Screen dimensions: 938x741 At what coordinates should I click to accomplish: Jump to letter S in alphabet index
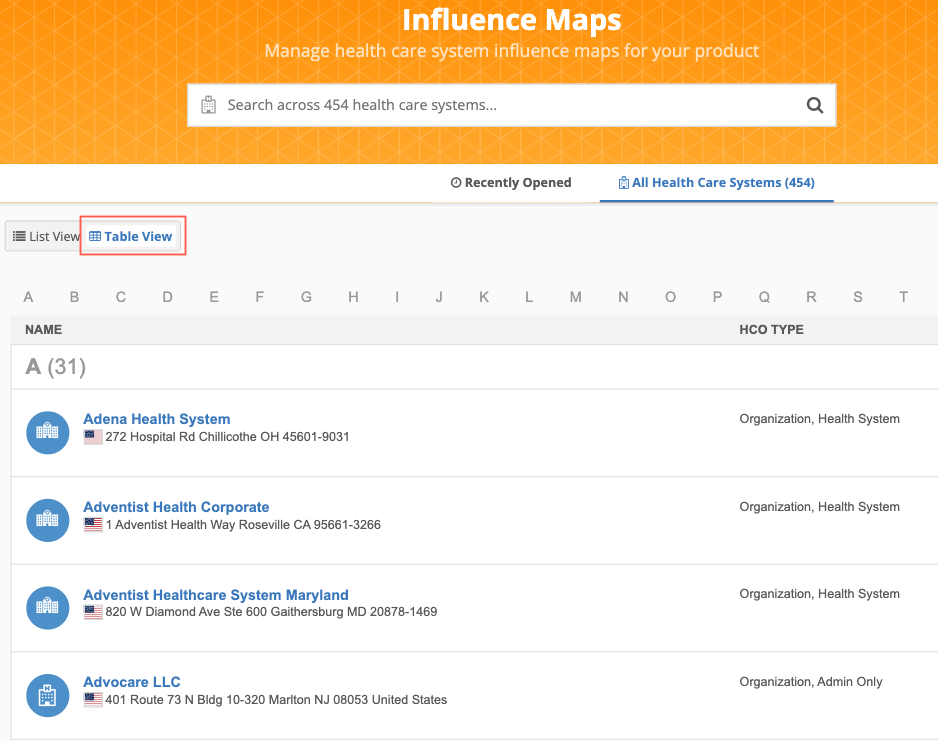click(x=858, y=297)
